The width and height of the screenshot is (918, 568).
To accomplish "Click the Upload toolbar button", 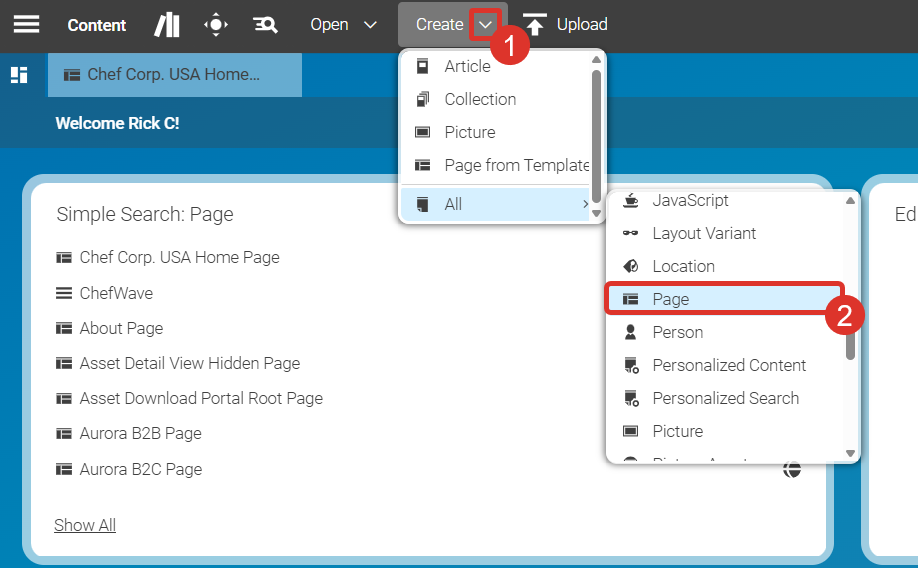I will [x=566, y=24].
